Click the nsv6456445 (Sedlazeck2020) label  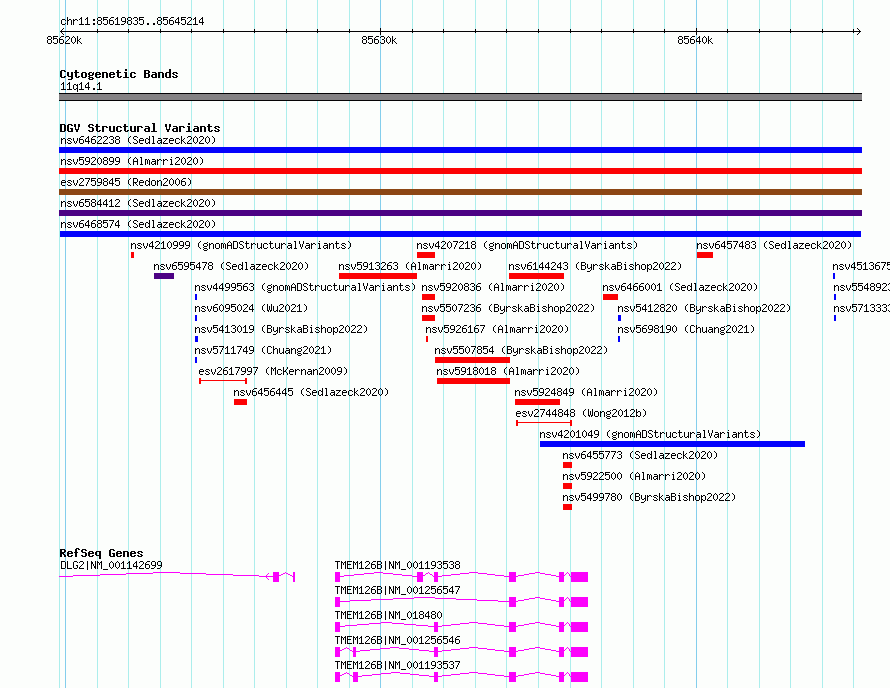(311, 392)
